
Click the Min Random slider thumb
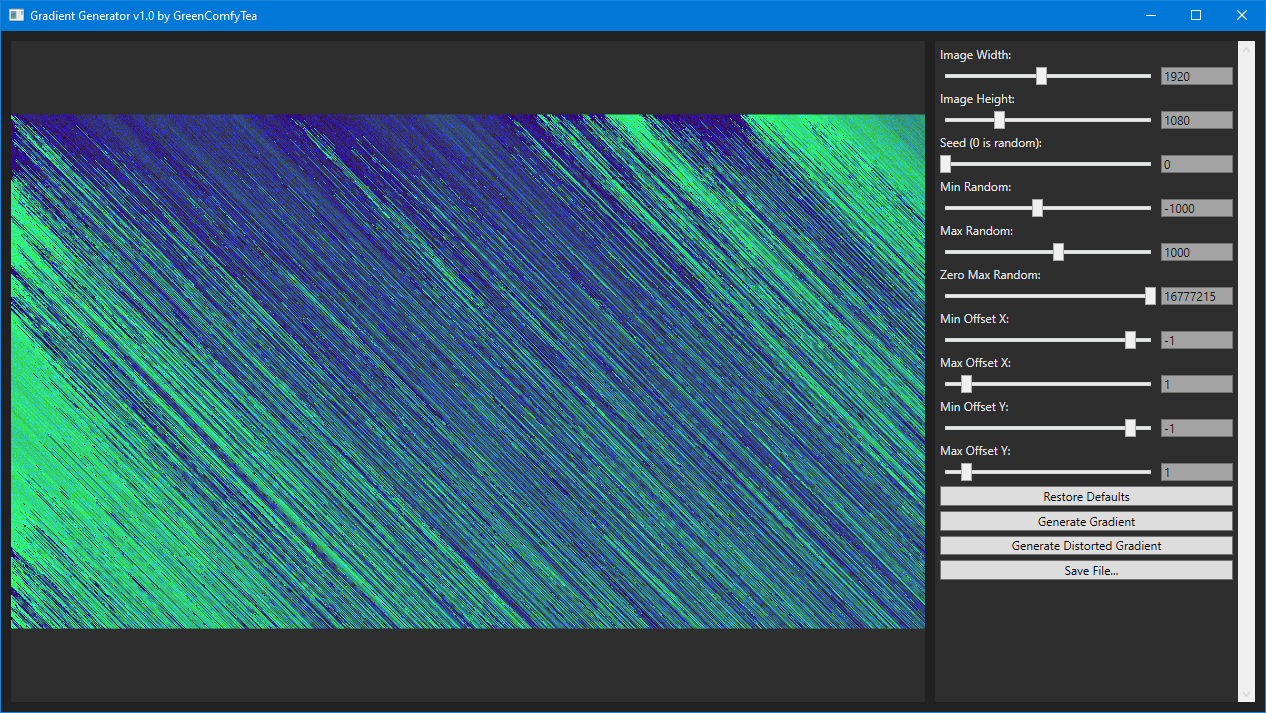click(1037, 208)
